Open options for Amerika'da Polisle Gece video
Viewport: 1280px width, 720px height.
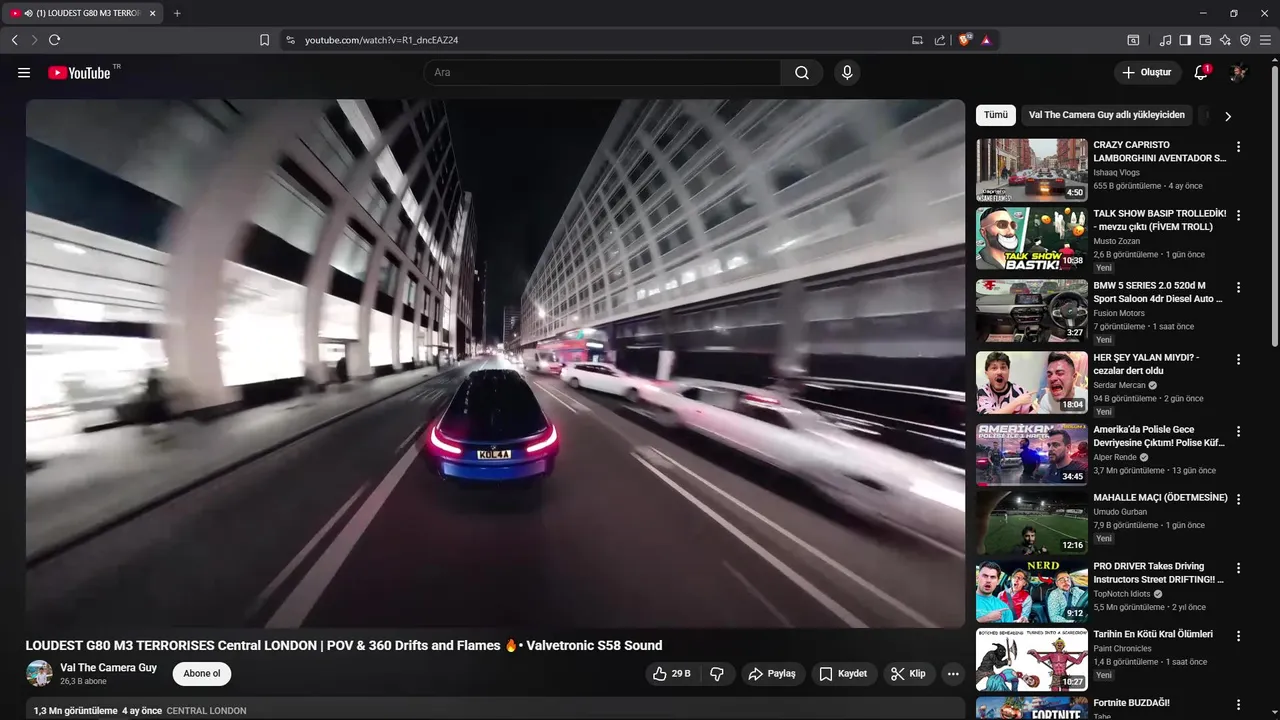tap(1238, 431)
